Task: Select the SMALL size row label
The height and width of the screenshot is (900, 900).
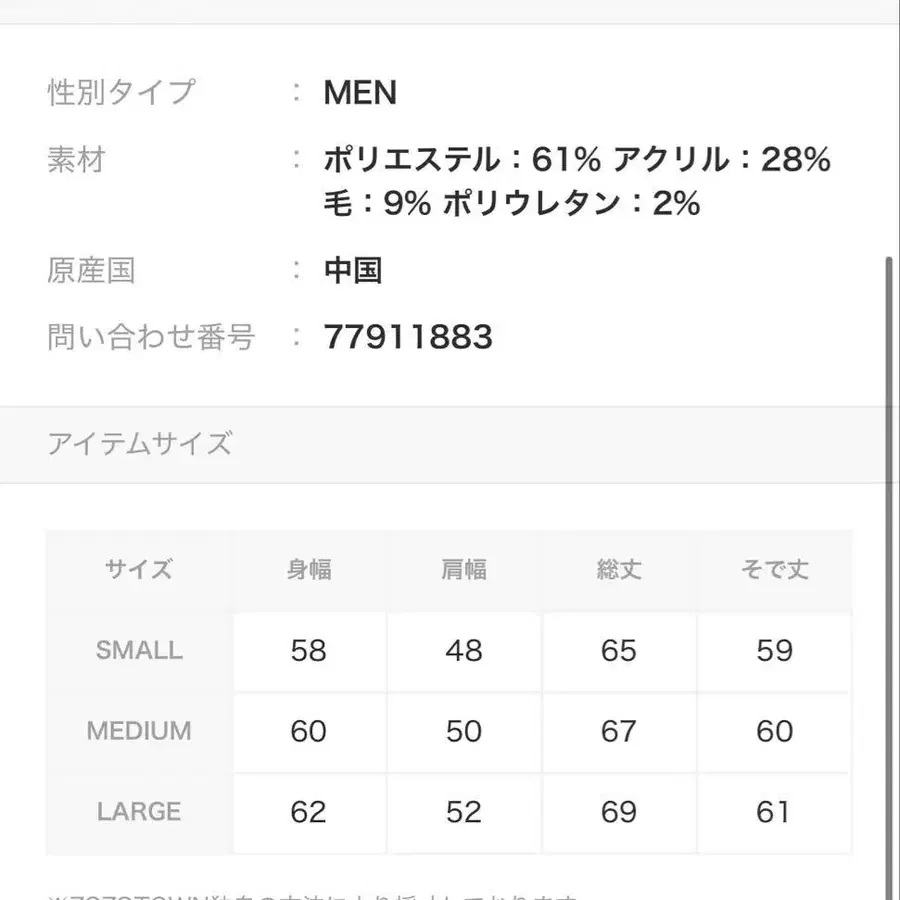Action: click(139, 651)
